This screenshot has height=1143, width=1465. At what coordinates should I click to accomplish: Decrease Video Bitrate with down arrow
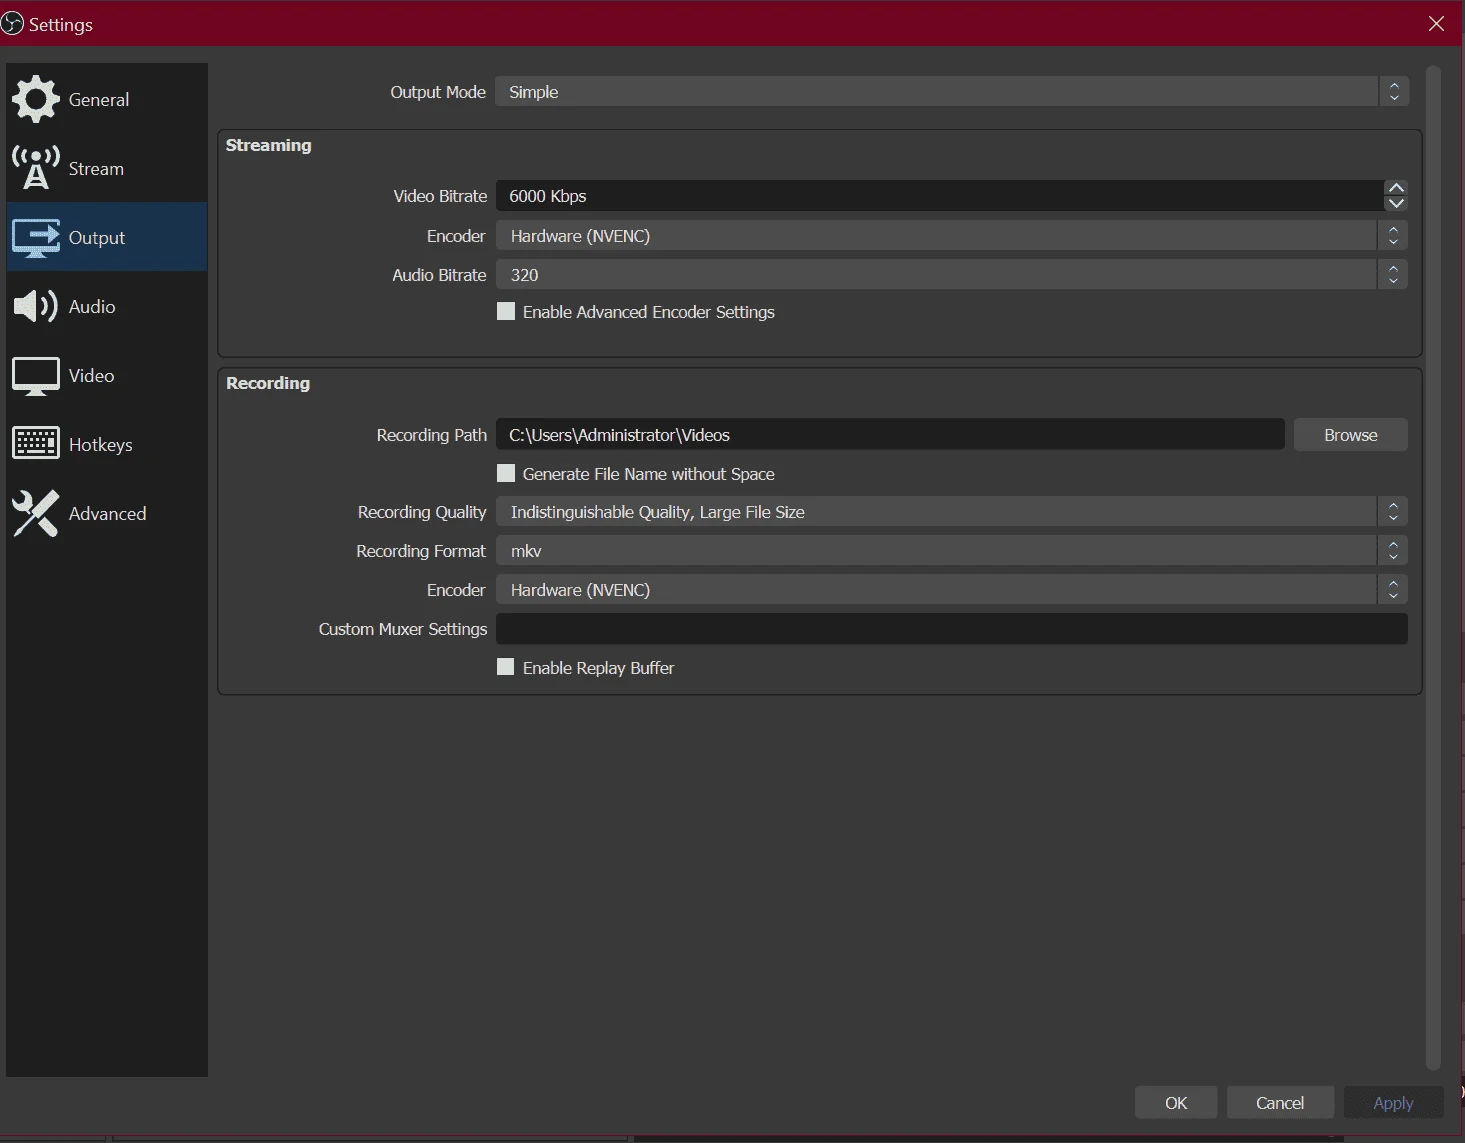(1396, 203)
